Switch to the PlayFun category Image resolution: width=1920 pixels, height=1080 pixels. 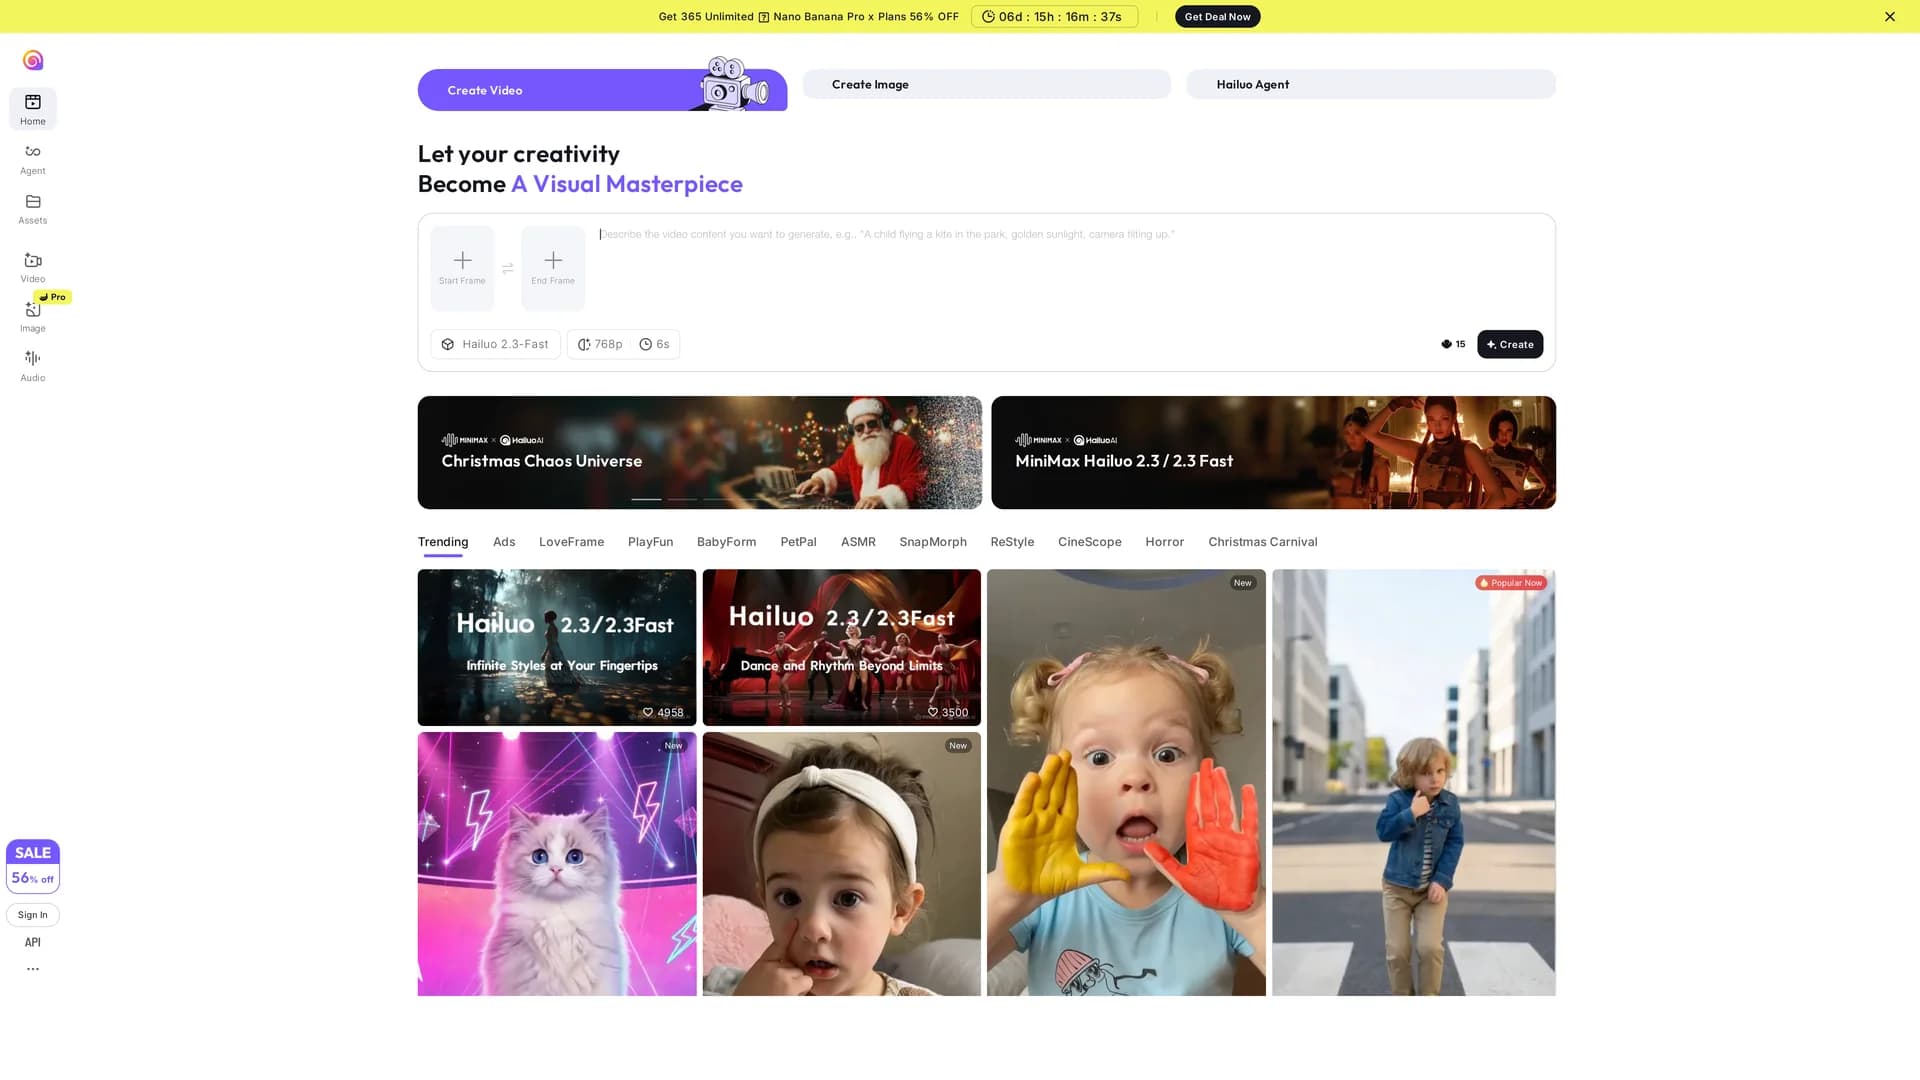coord(650,542)
